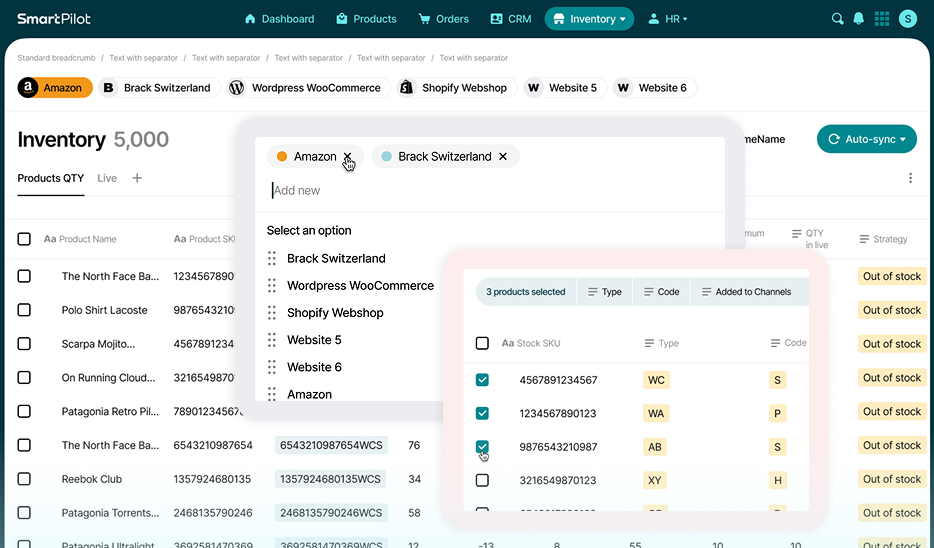Remove the Amazon tag with its X

tap(347, 157)
